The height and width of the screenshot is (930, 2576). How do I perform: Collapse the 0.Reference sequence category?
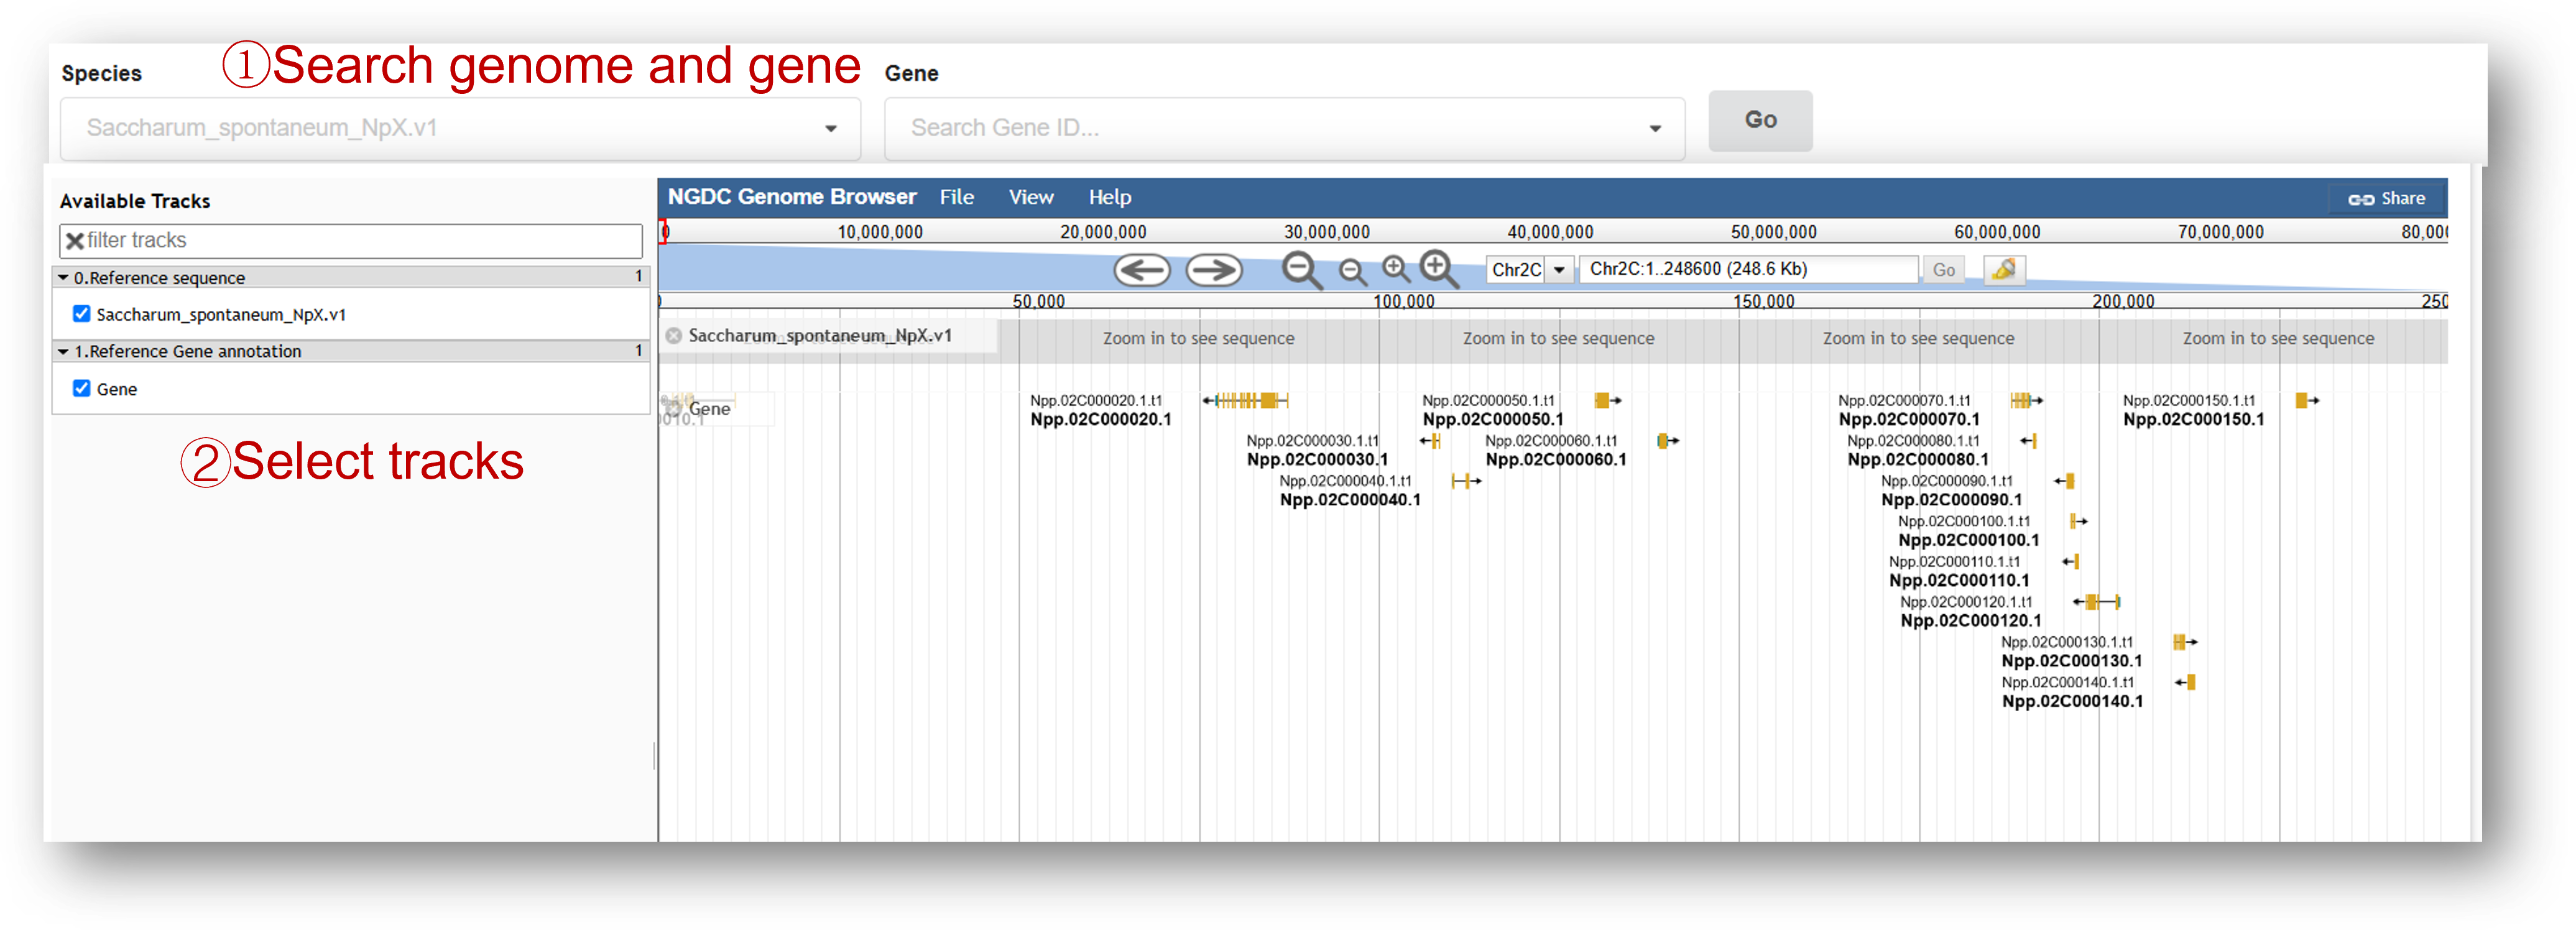click(64, 278)
